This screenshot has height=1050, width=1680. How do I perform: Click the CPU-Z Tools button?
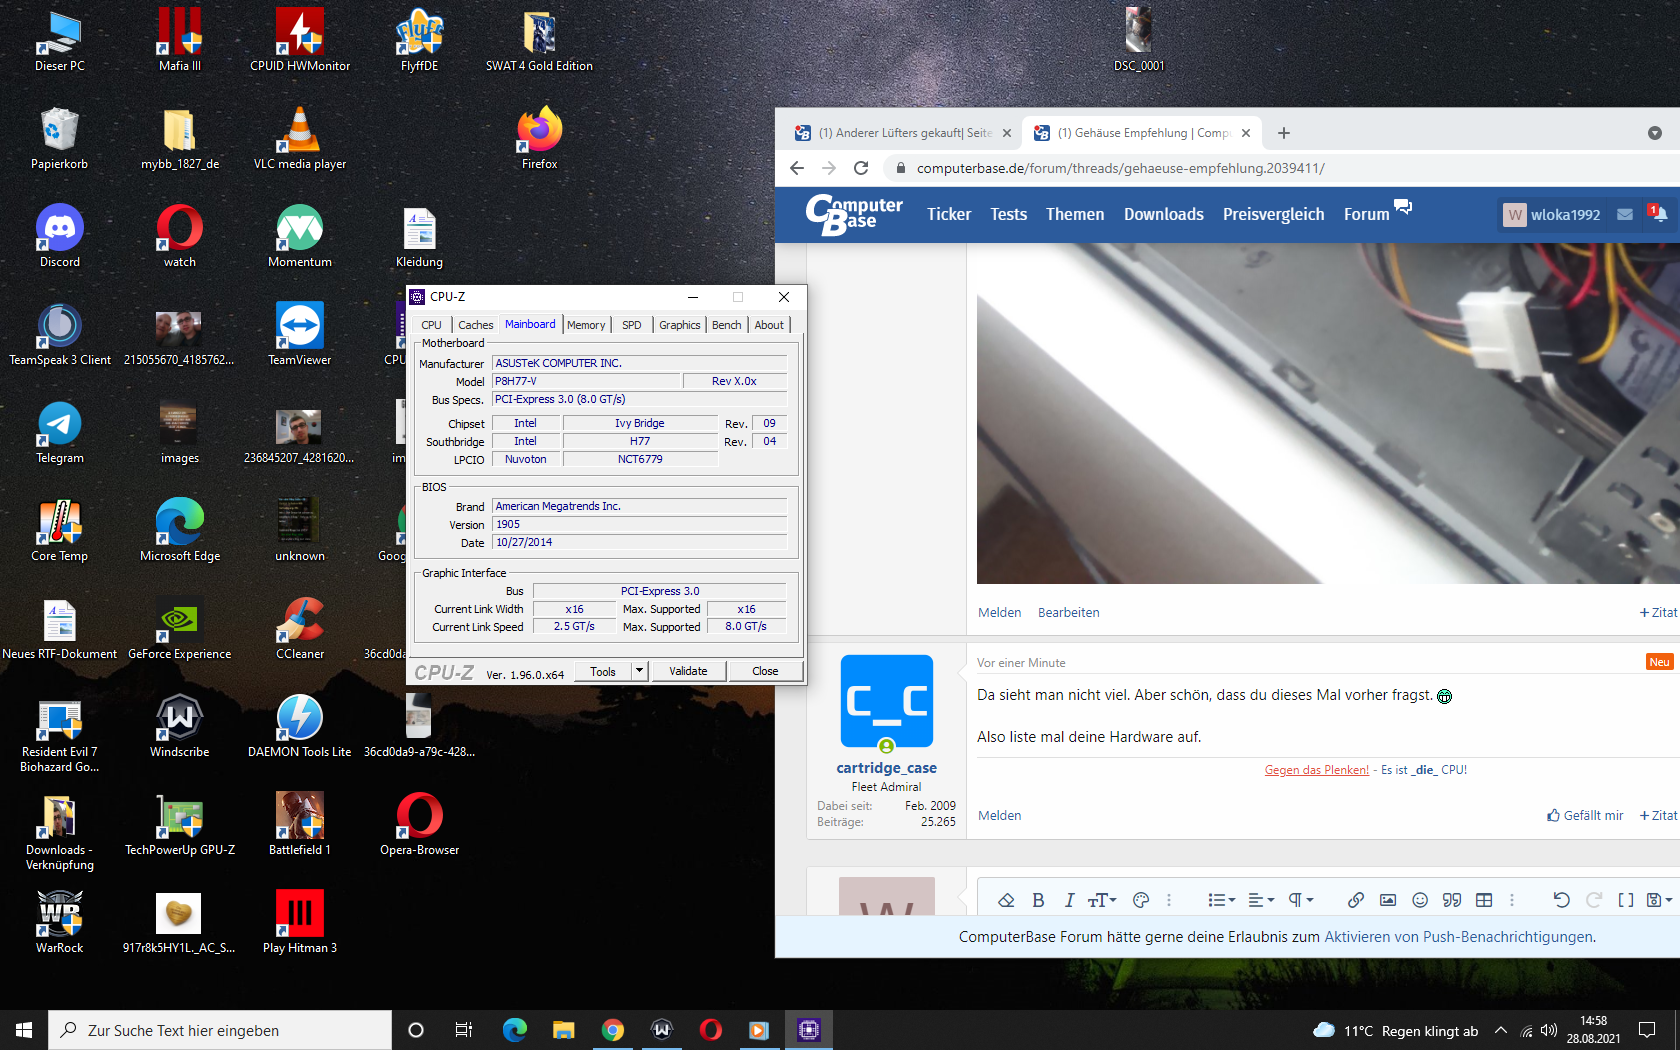(x=603, y=671)
